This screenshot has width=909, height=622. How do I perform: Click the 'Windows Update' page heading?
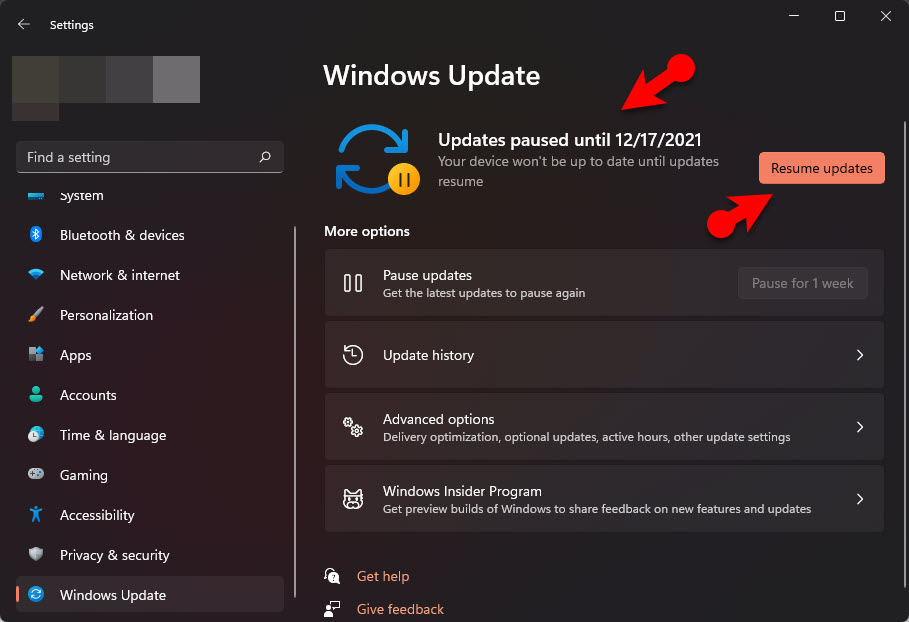pos(431,75)
